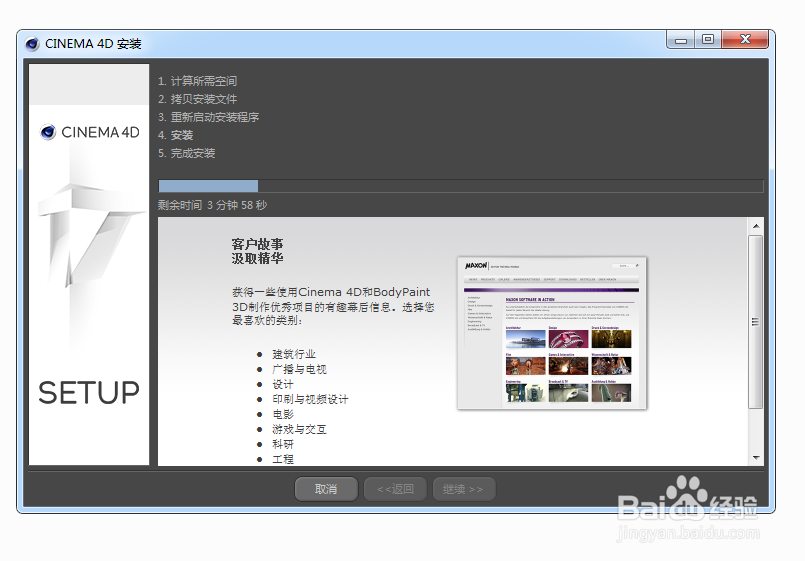
Task: Click the SETUP text in sidebar
Action: 89,393
